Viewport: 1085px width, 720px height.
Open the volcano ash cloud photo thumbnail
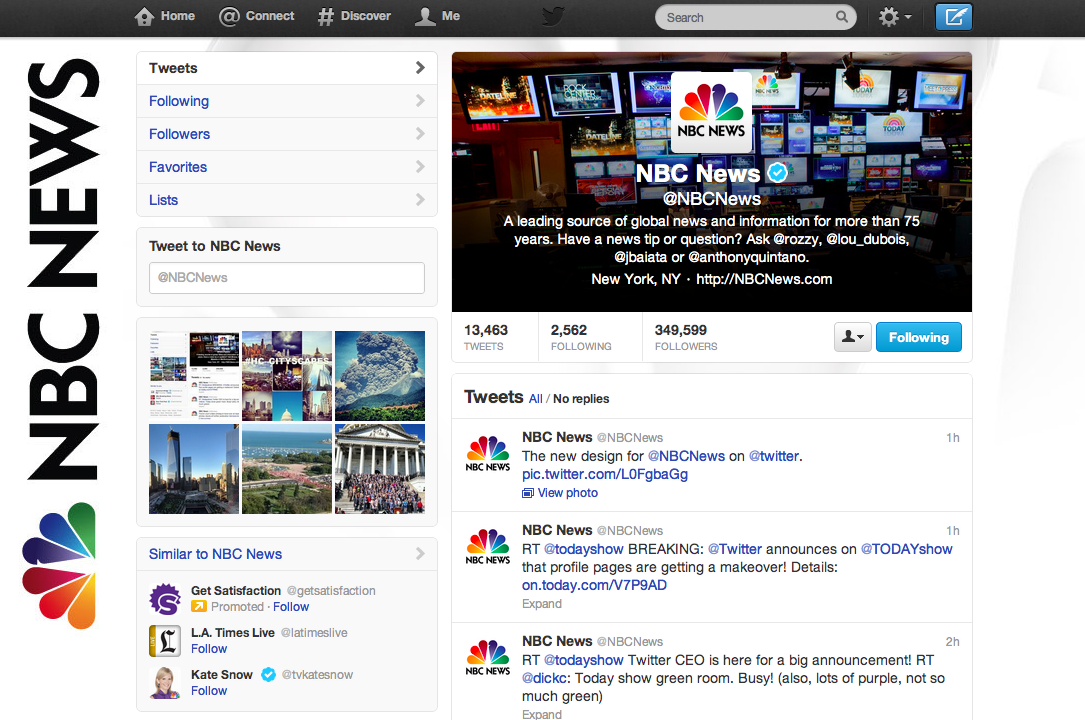click(380, 376)
